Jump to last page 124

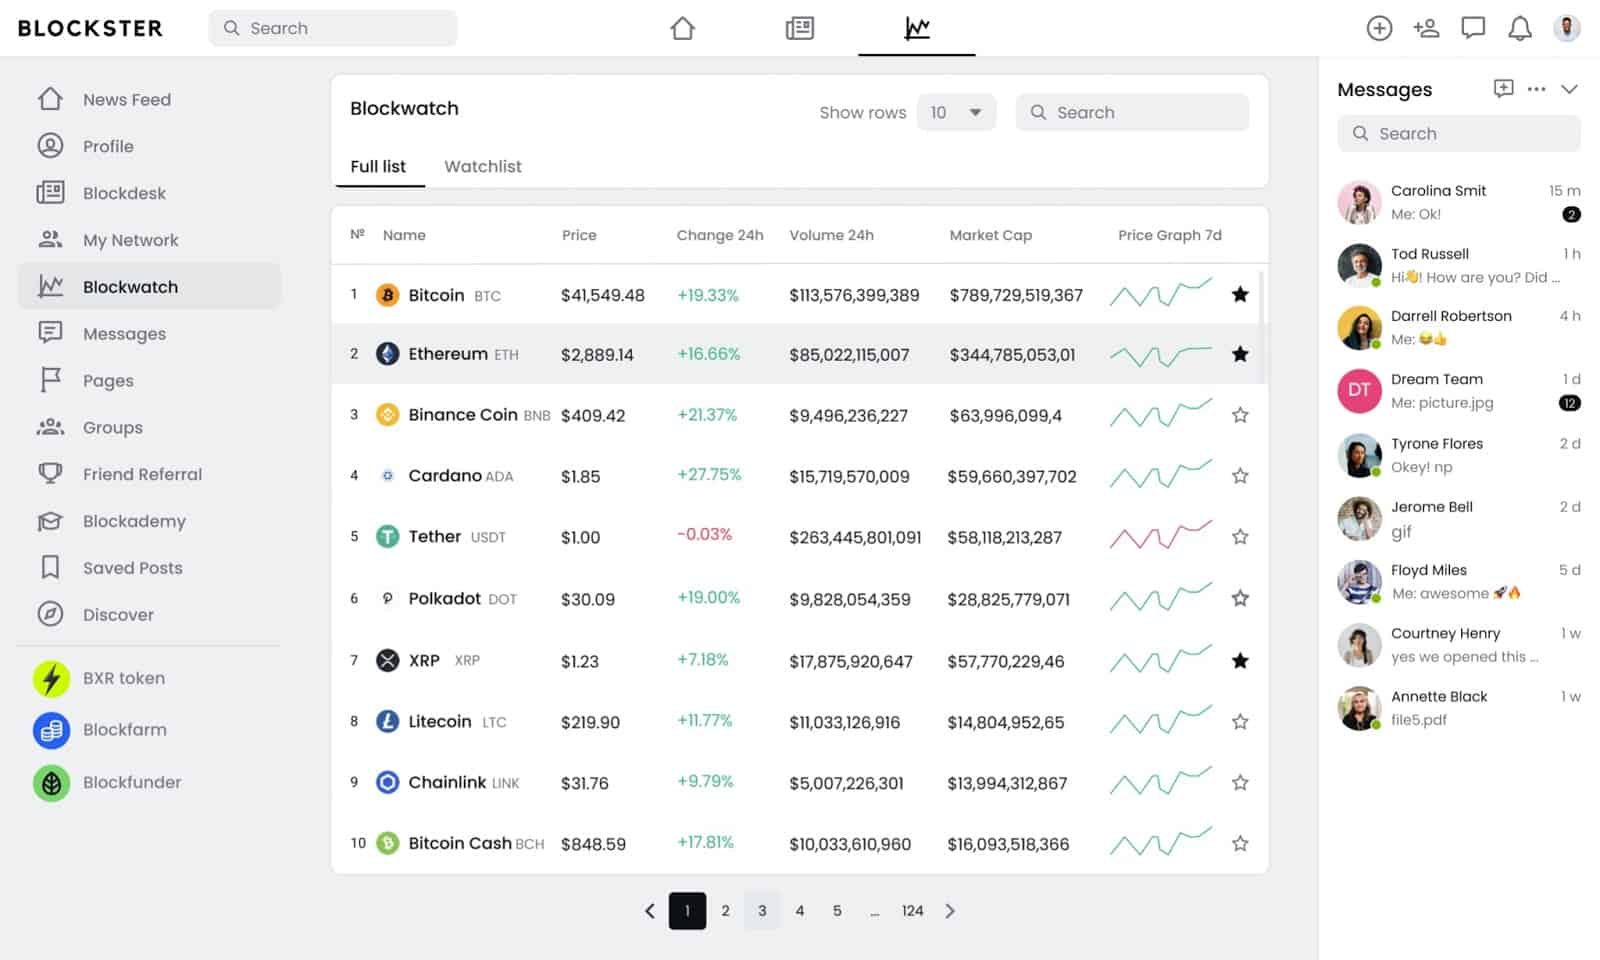912,911
